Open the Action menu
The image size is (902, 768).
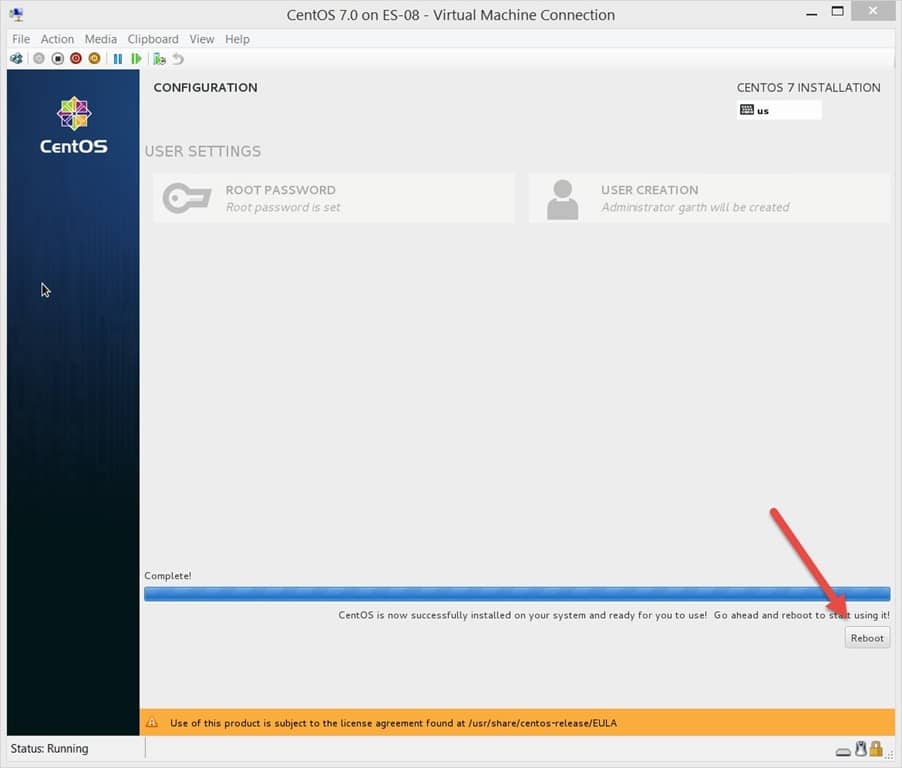57,39
